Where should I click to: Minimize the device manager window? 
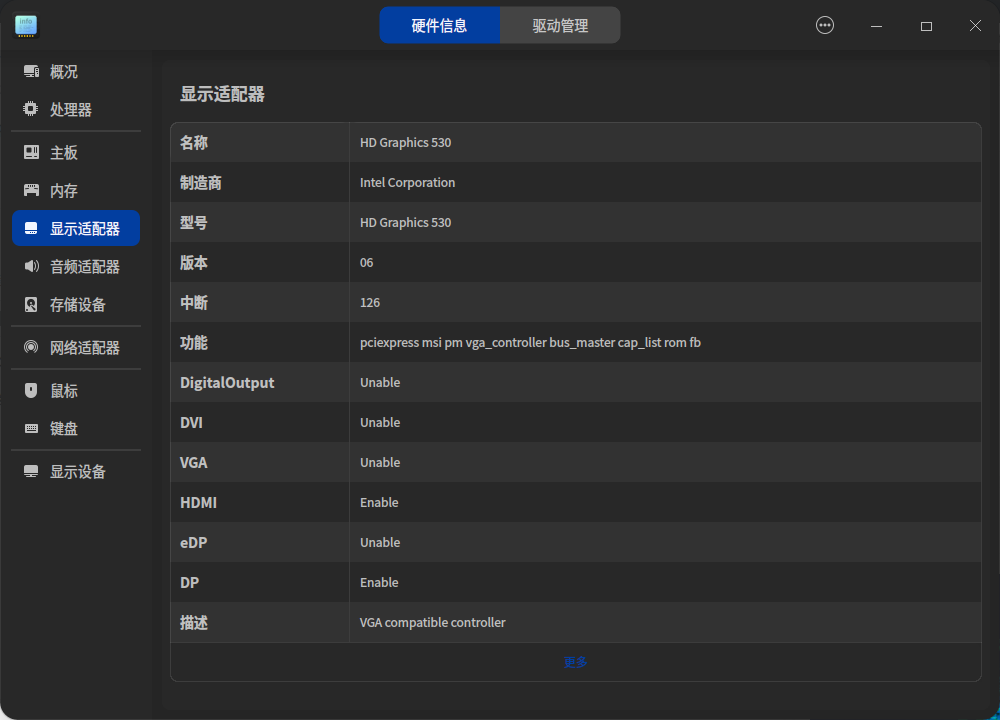(876, 26)
